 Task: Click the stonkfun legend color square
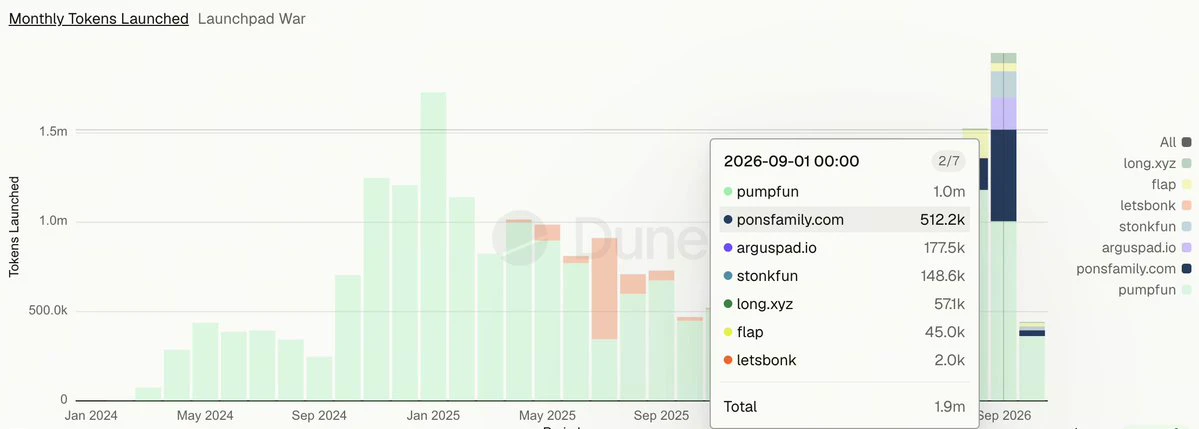(x=1186, y=226)
